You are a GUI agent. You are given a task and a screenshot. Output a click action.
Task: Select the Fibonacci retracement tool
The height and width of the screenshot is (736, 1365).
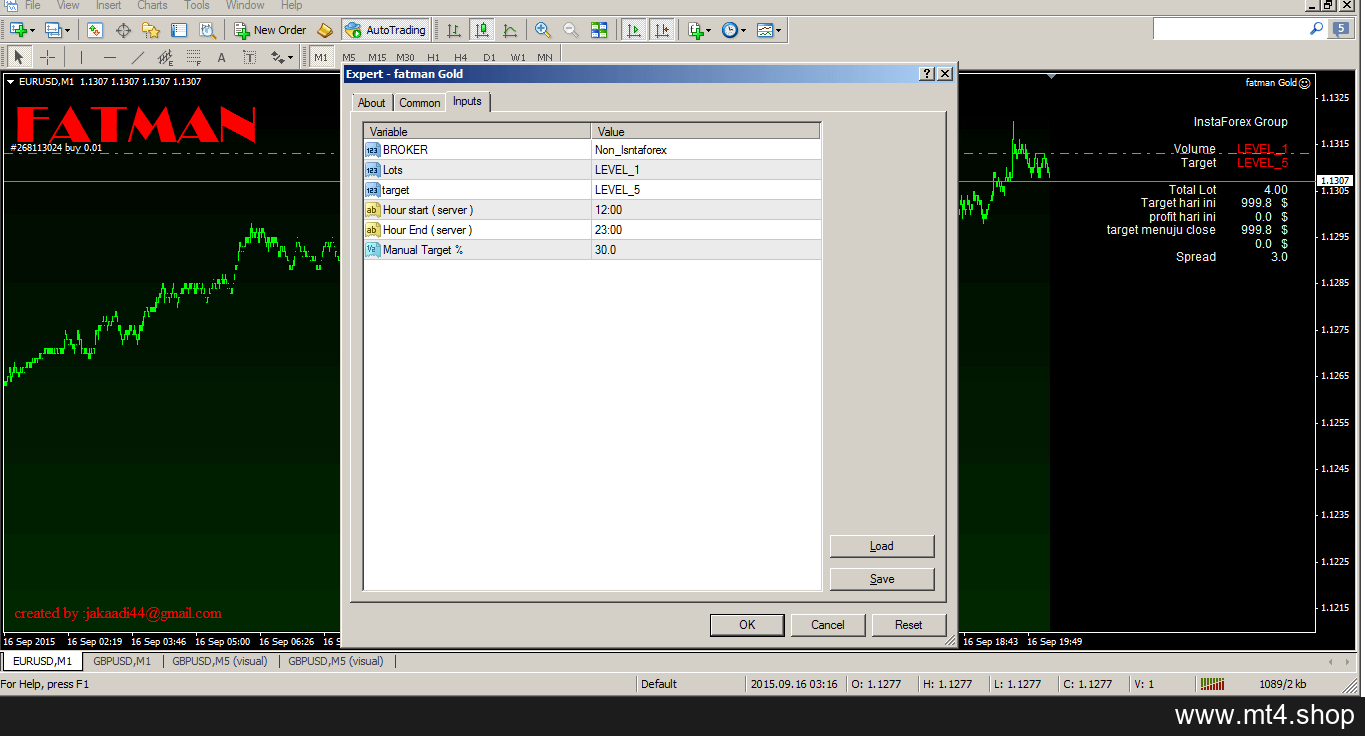coord(194,57)
